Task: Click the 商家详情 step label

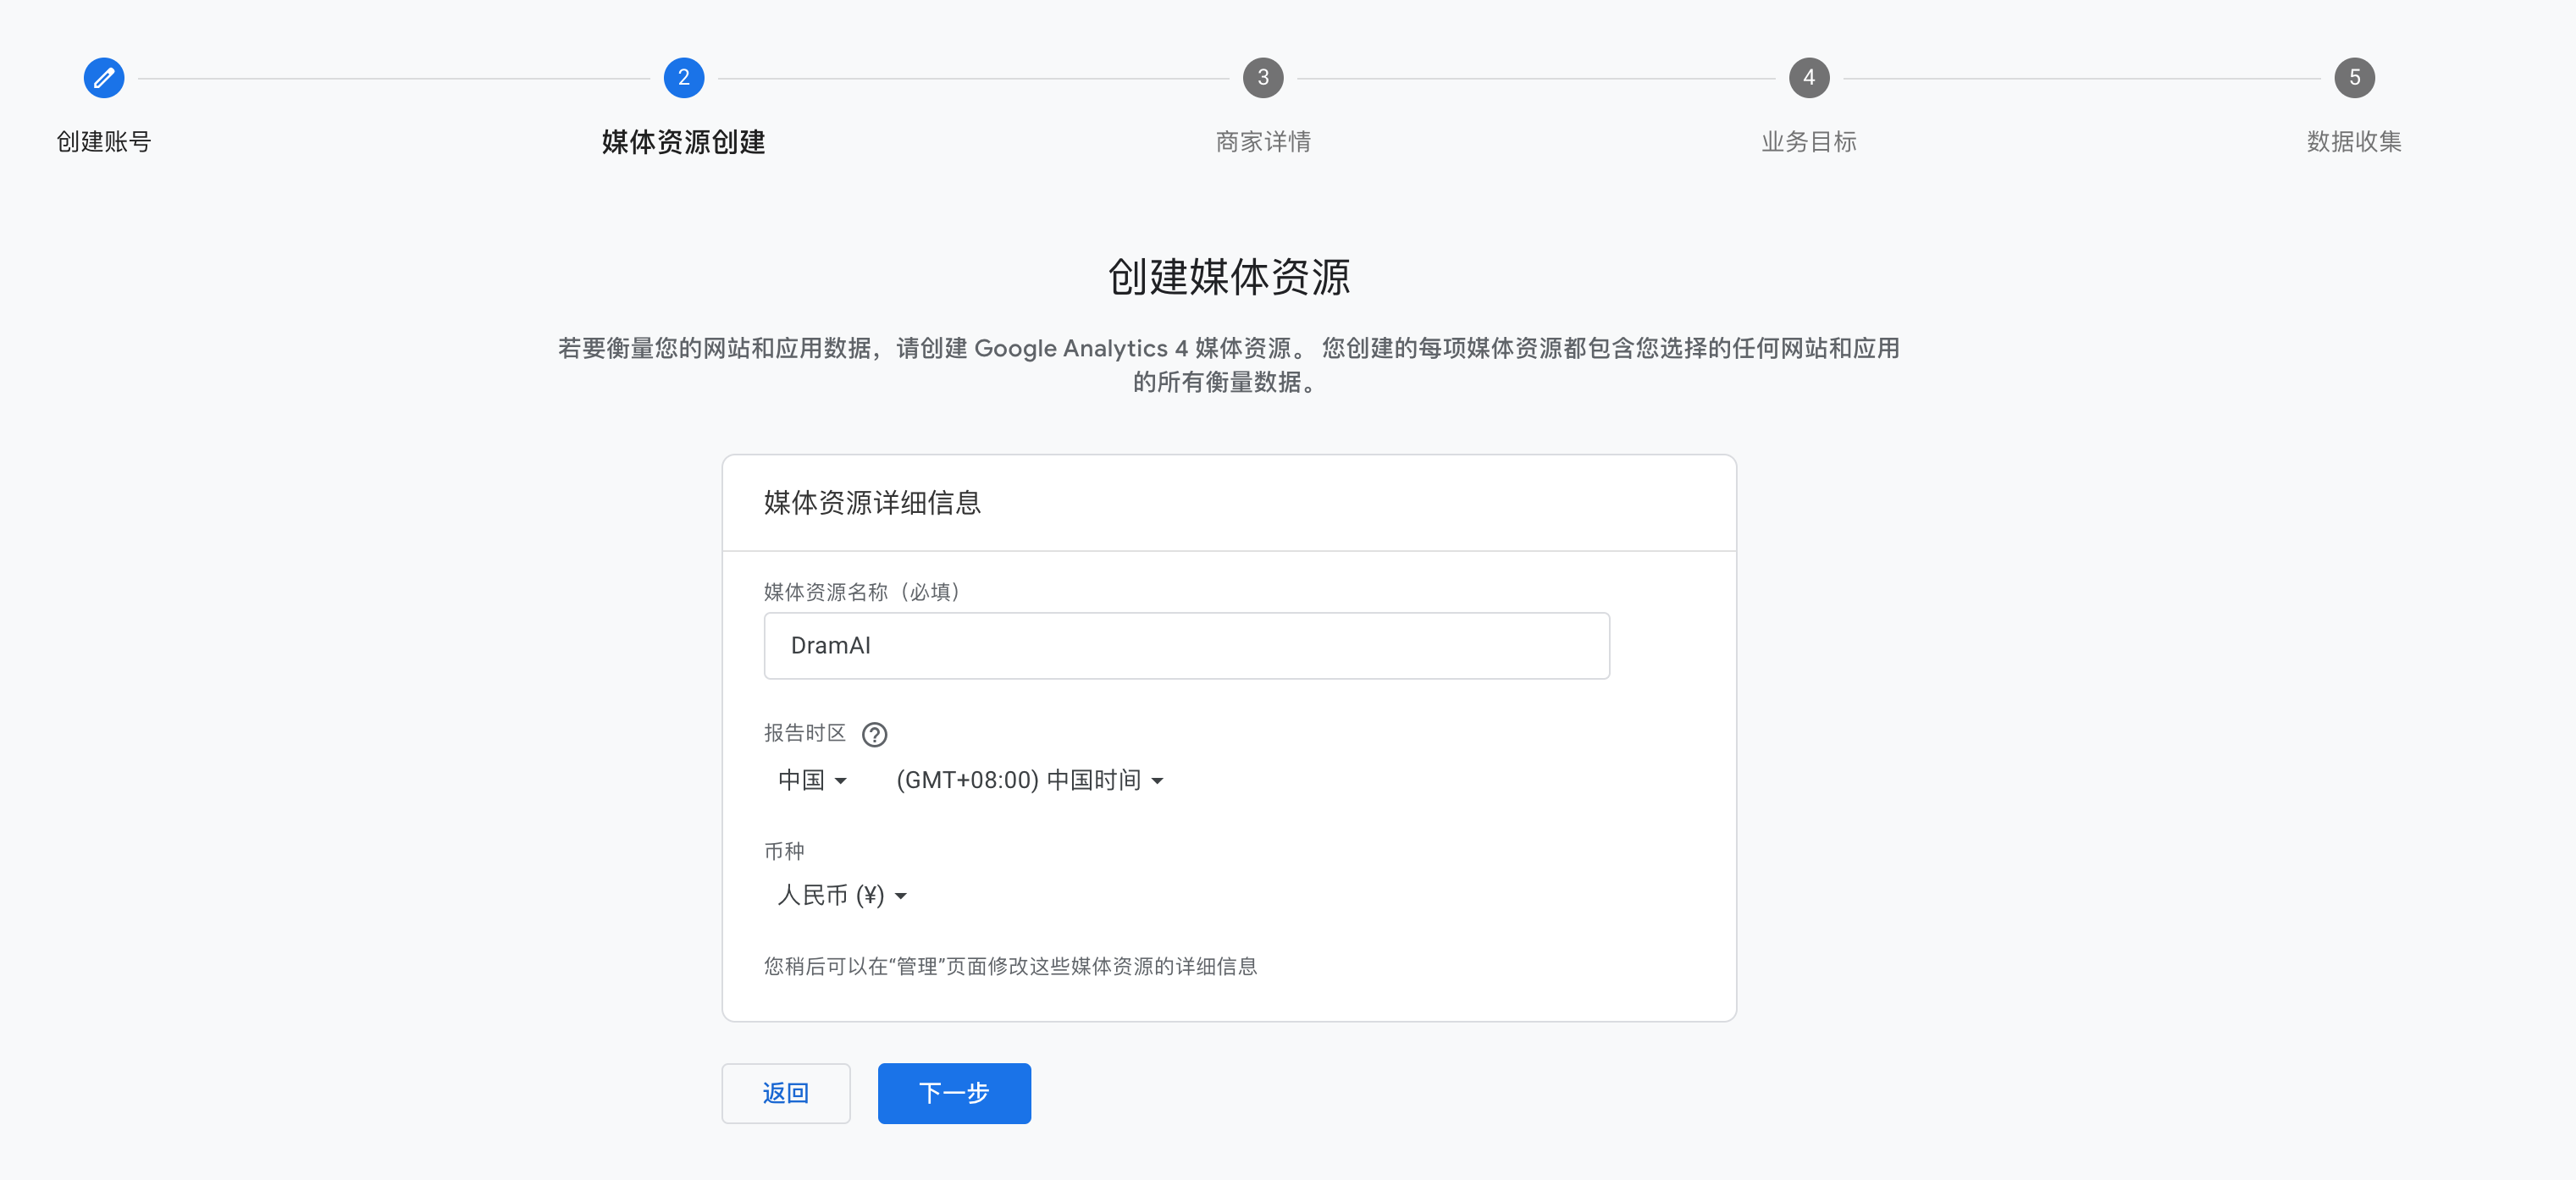Action: (1263, 142)
